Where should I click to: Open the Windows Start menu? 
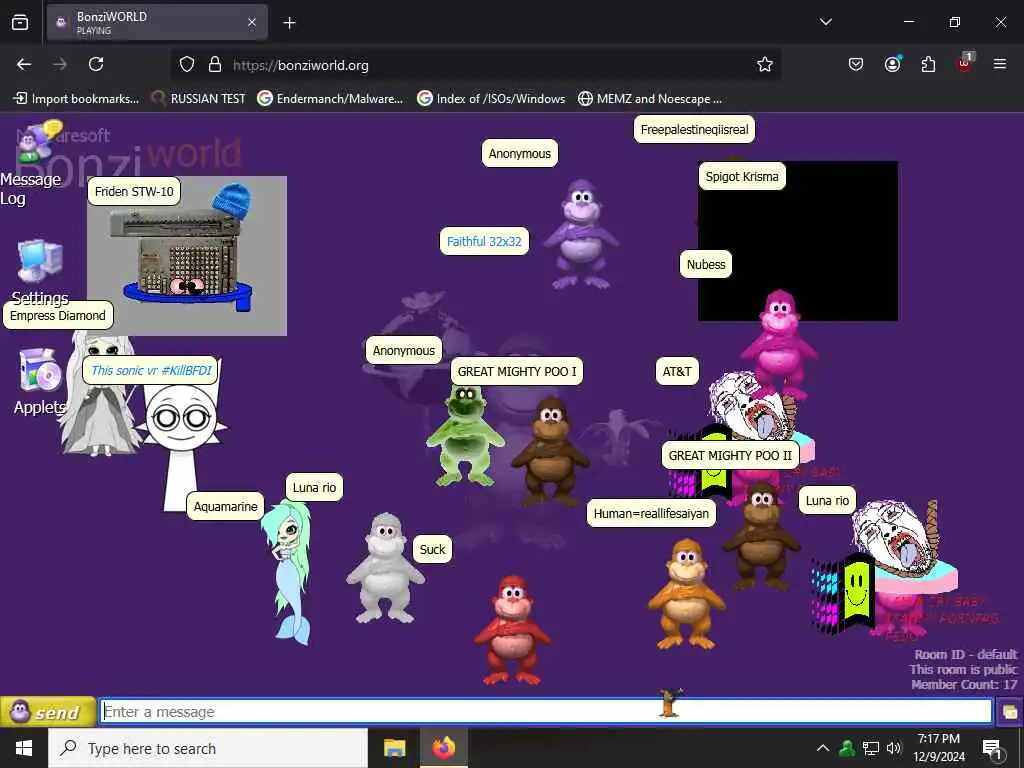24,748
